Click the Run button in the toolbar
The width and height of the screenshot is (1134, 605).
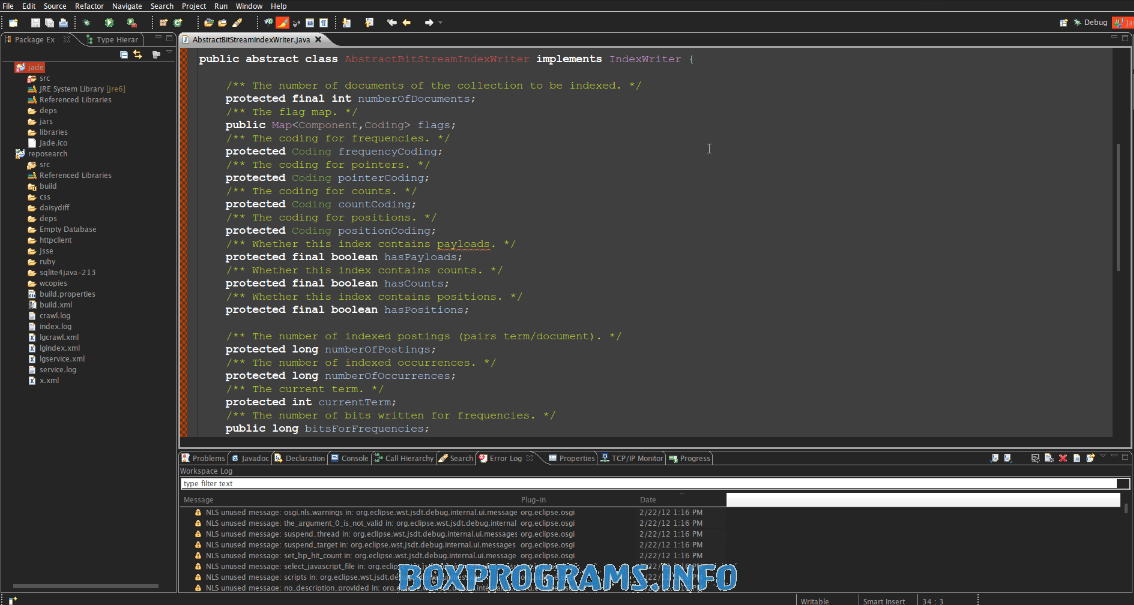point(109,22)
